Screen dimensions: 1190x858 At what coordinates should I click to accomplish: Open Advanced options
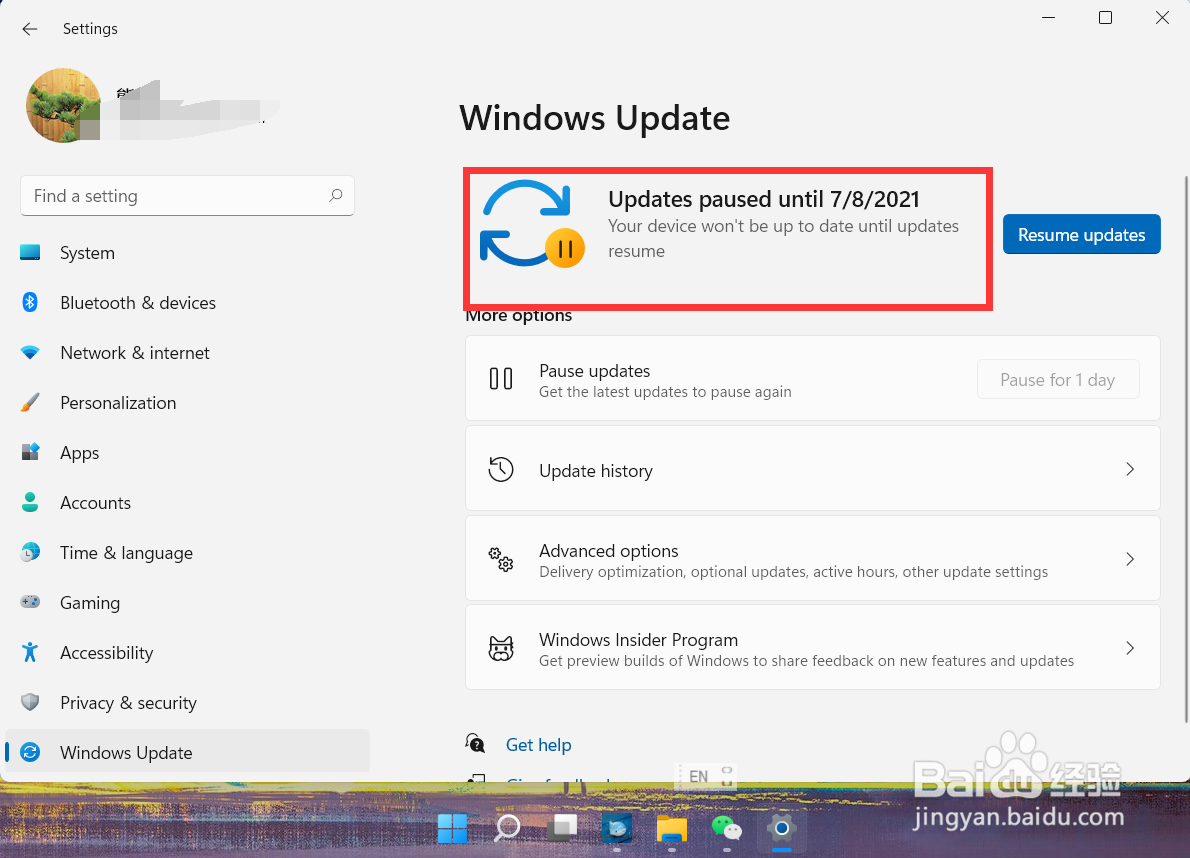813,558
